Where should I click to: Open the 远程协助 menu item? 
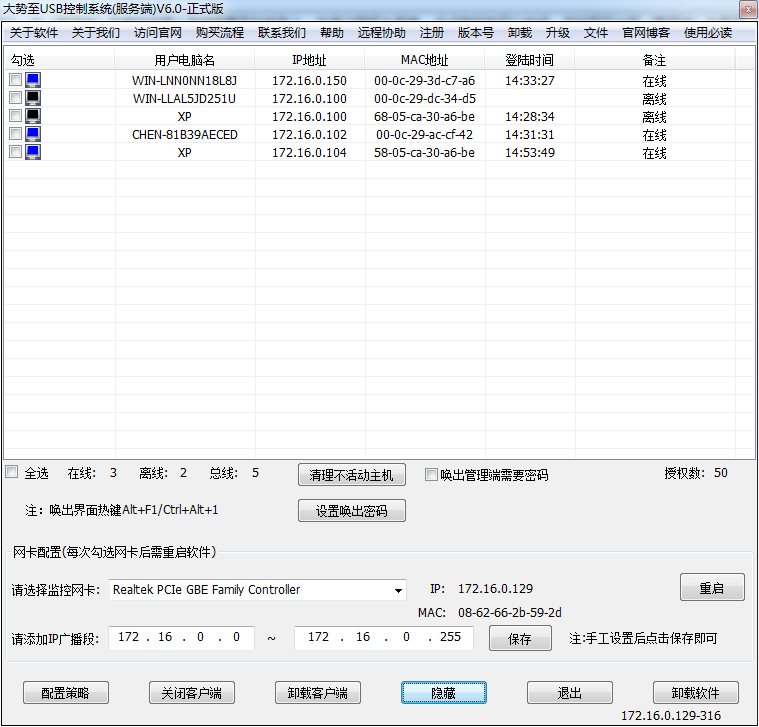[382, 33]
